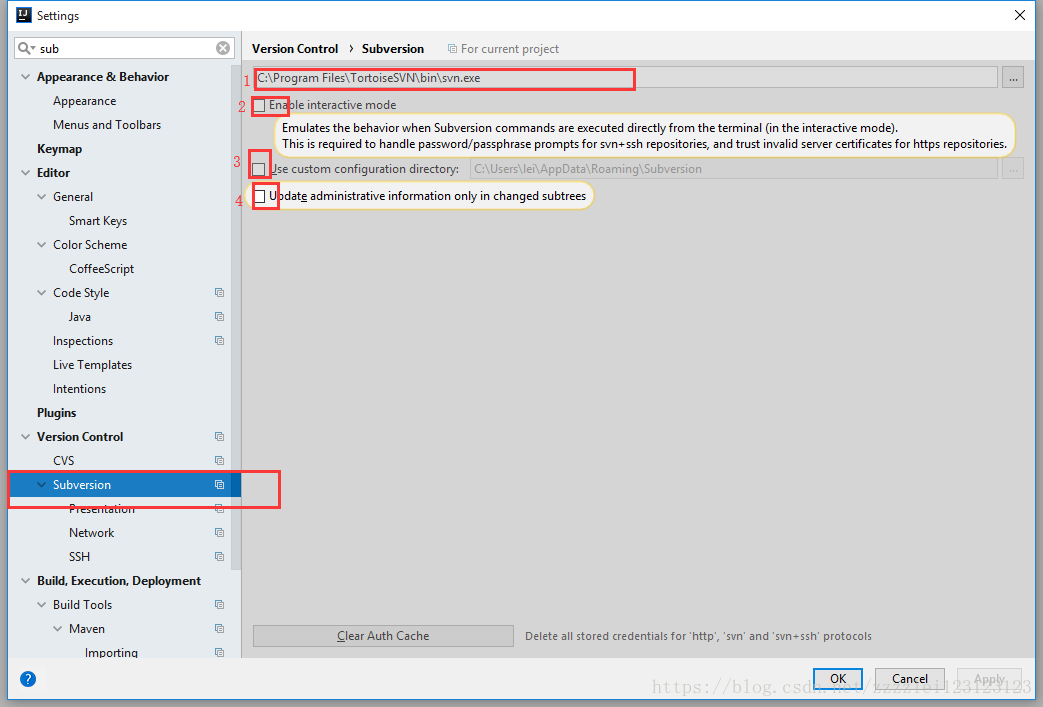Collapse the Build, Execution, Deployment section
This screenshot has width=1043, height=707.
25,581
